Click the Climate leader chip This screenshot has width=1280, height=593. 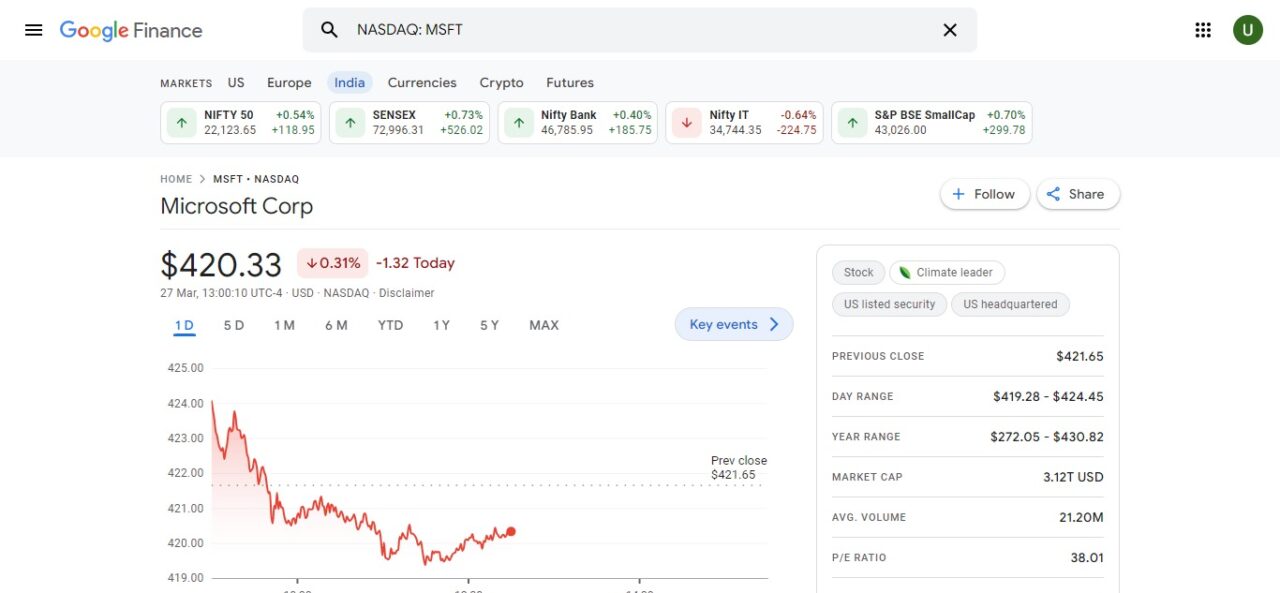click(947, 272)
